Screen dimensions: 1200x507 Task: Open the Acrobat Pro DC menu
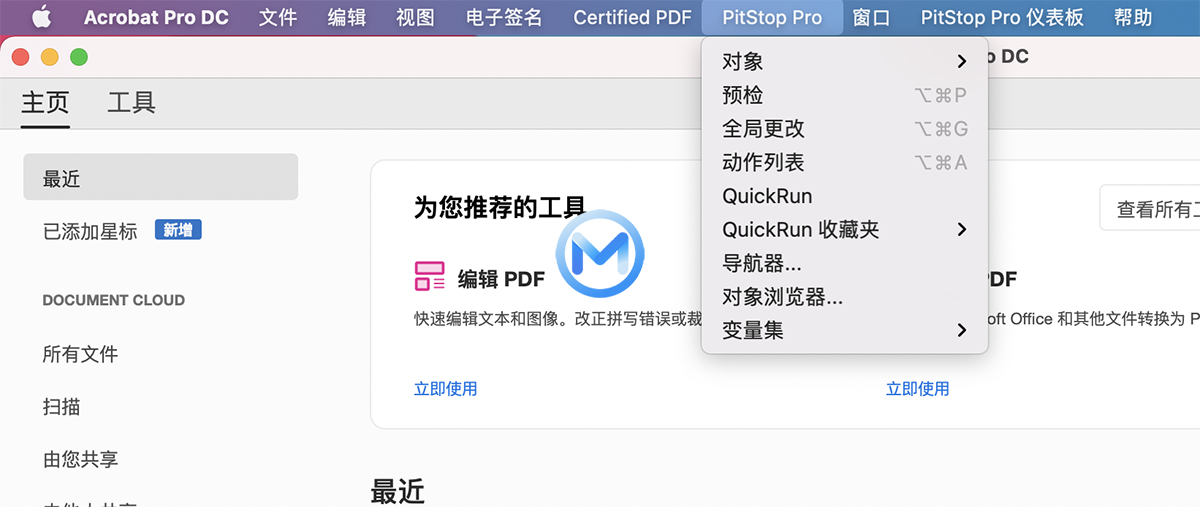(156, 17)
